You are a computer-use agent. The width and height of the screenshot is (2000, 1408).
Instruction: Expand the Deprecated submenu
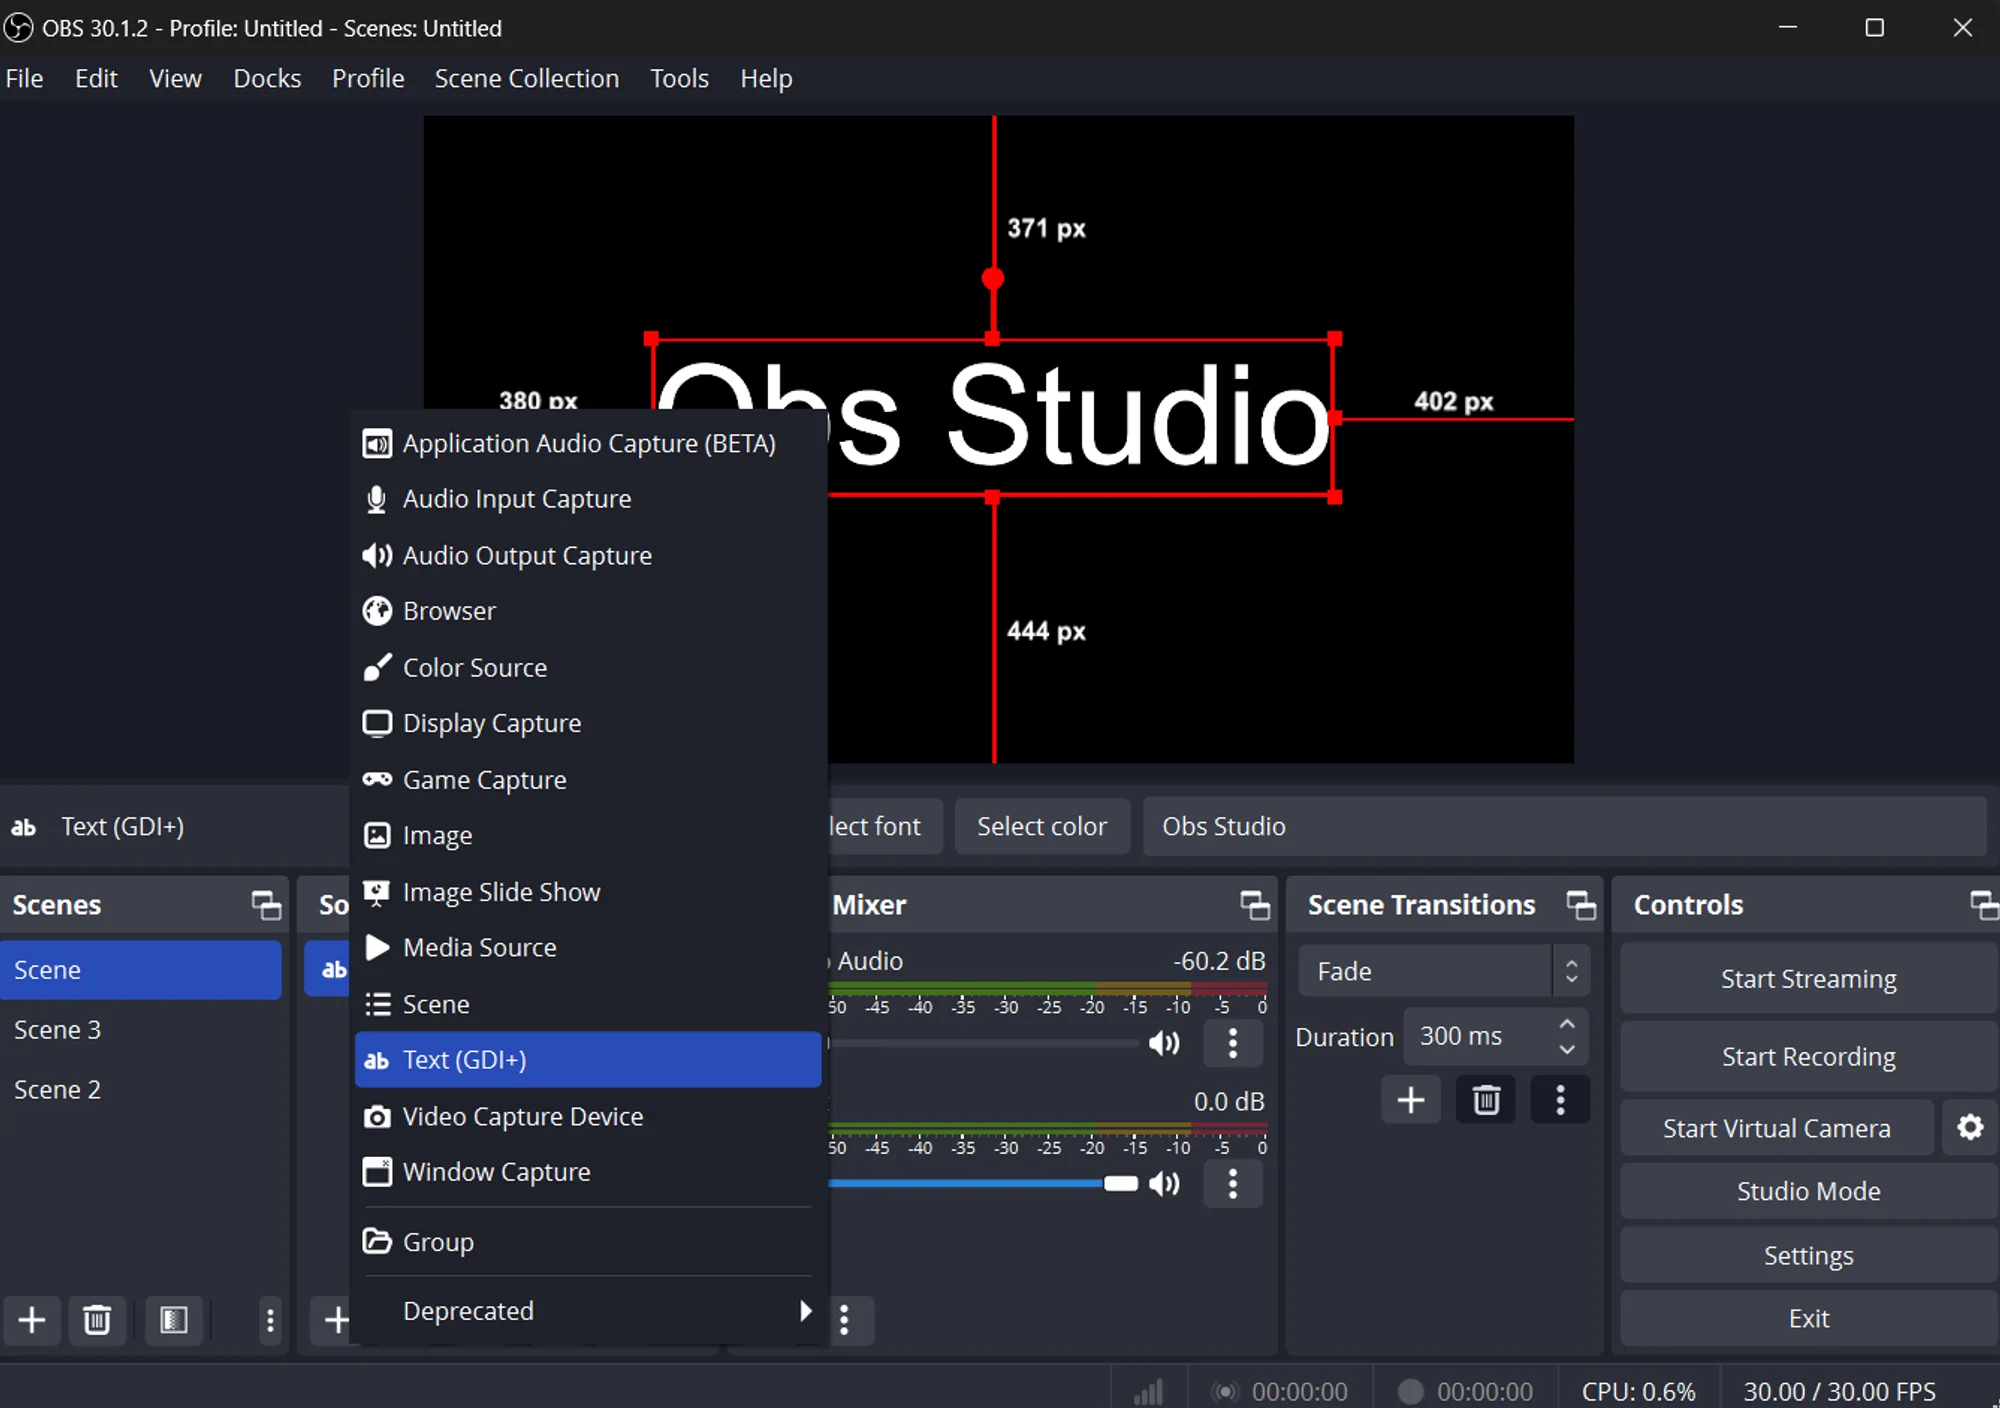[x=588, y=1311]
